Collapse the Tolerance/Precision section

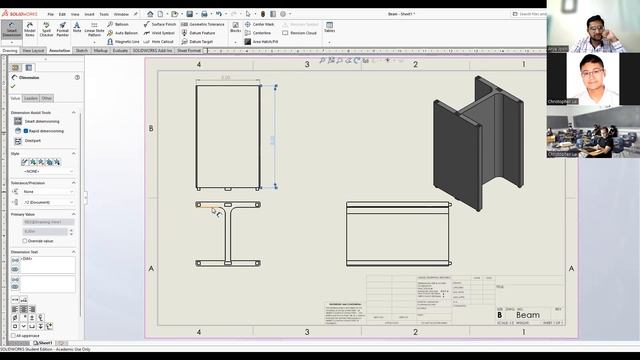click(74, 183)
